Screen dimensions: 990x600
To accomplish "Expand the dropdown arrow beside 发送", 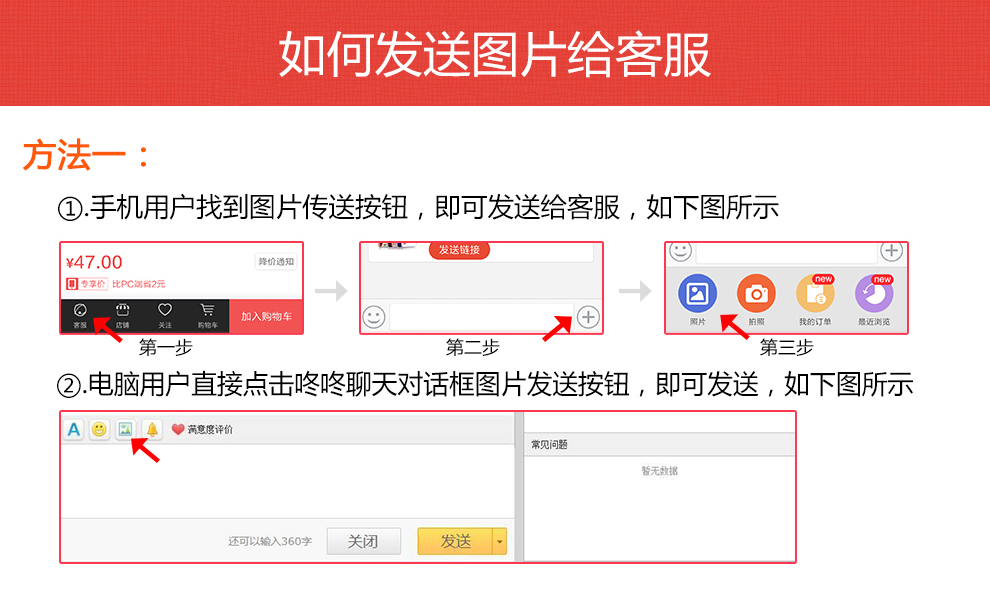I will [500, 541].
